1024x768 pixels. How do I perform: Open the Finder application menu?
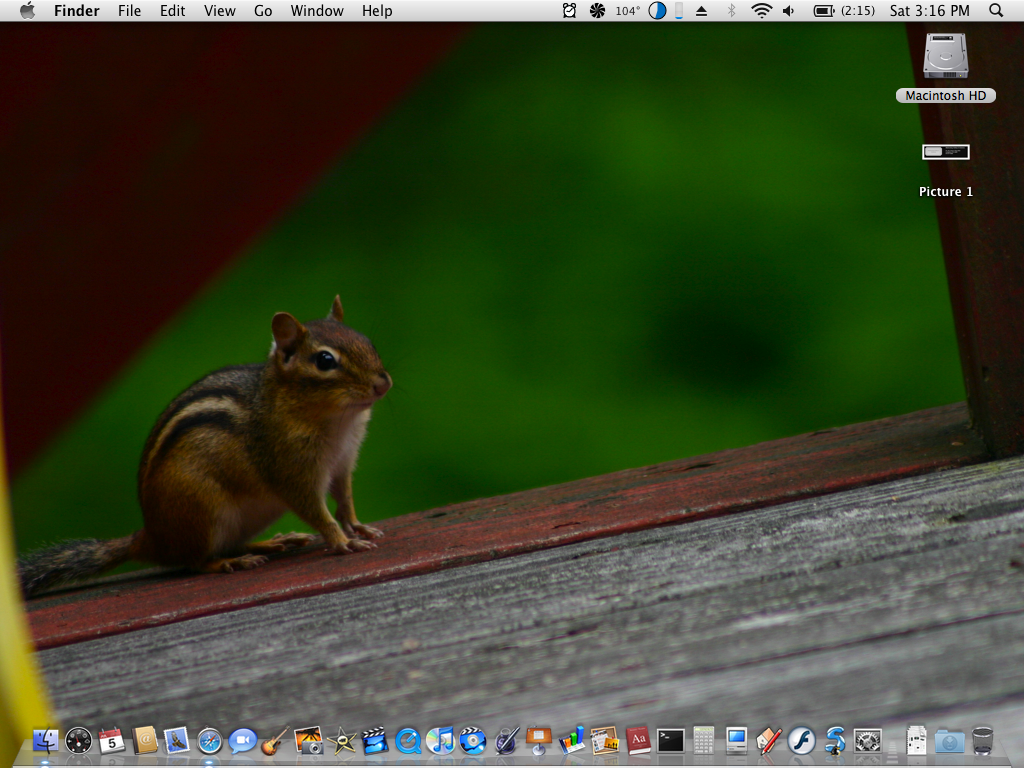(x=76, y=10)
